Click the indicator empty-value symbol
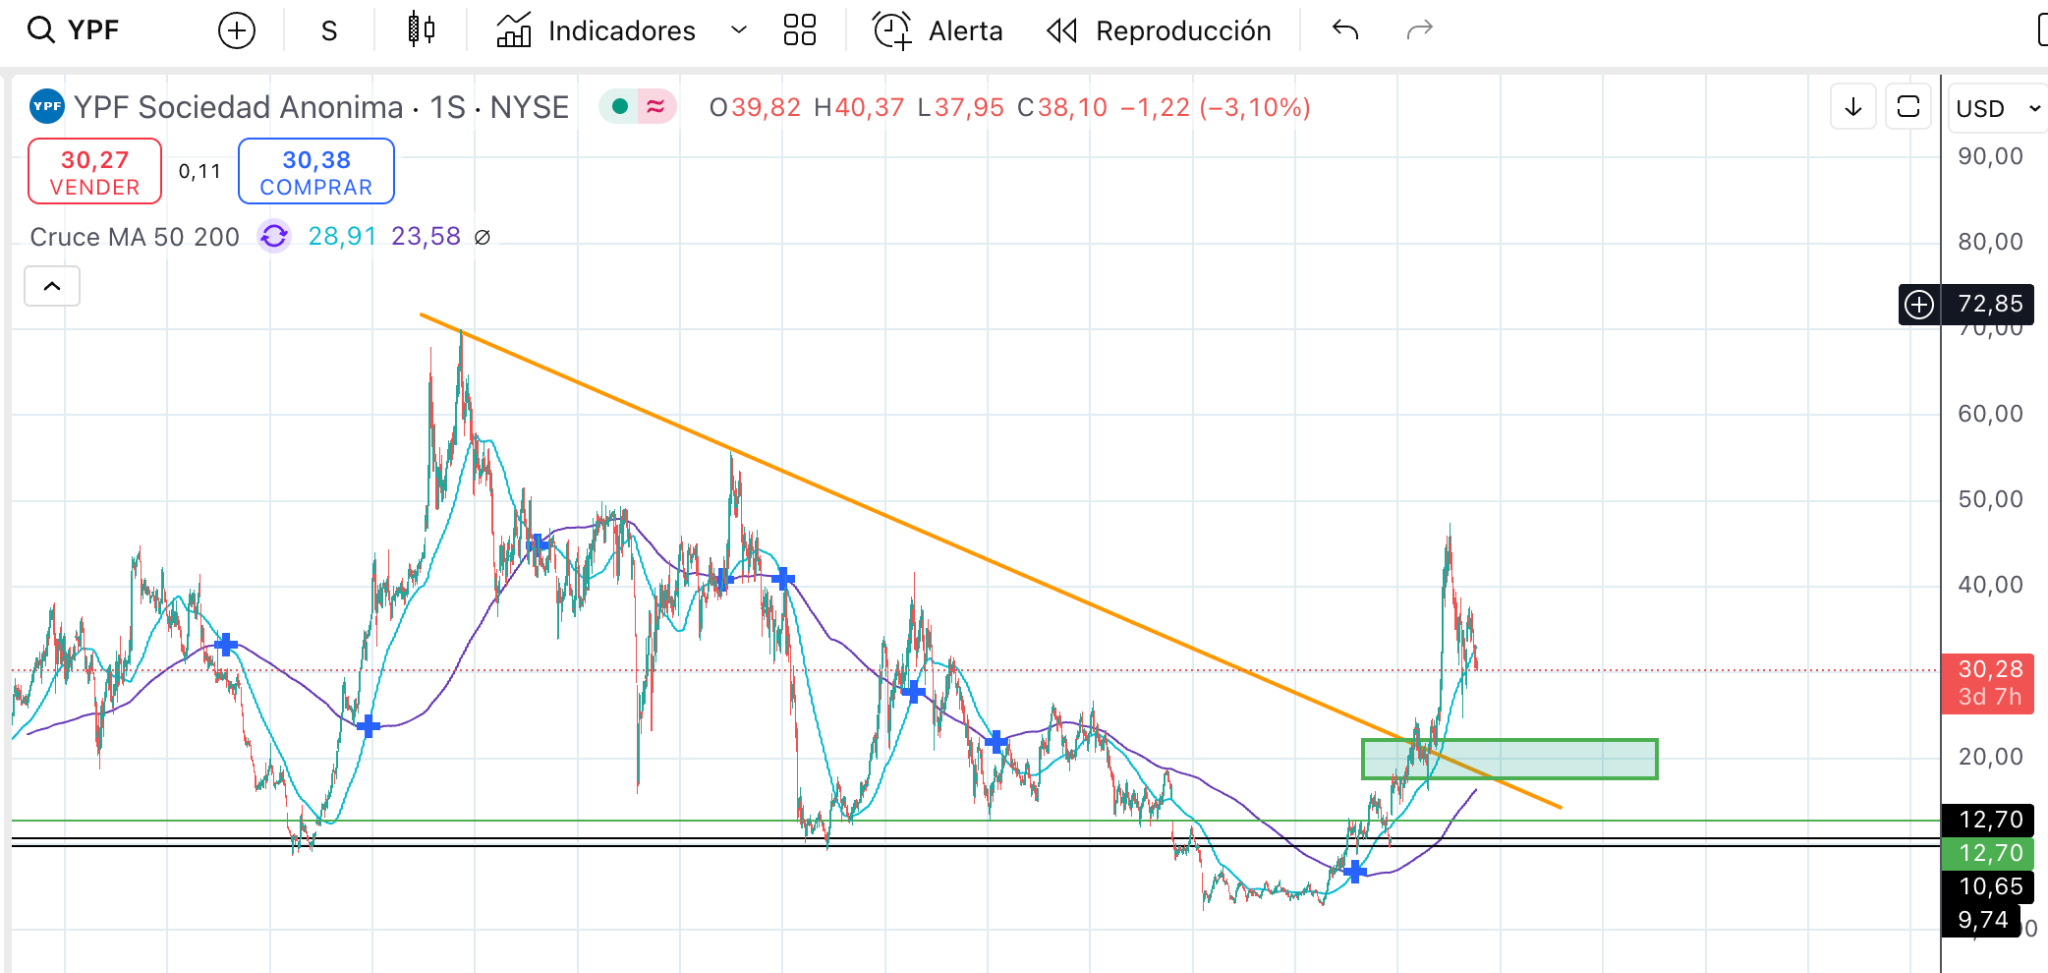Viewport: 2048px width, 973px height. click(x=482, y=237)
